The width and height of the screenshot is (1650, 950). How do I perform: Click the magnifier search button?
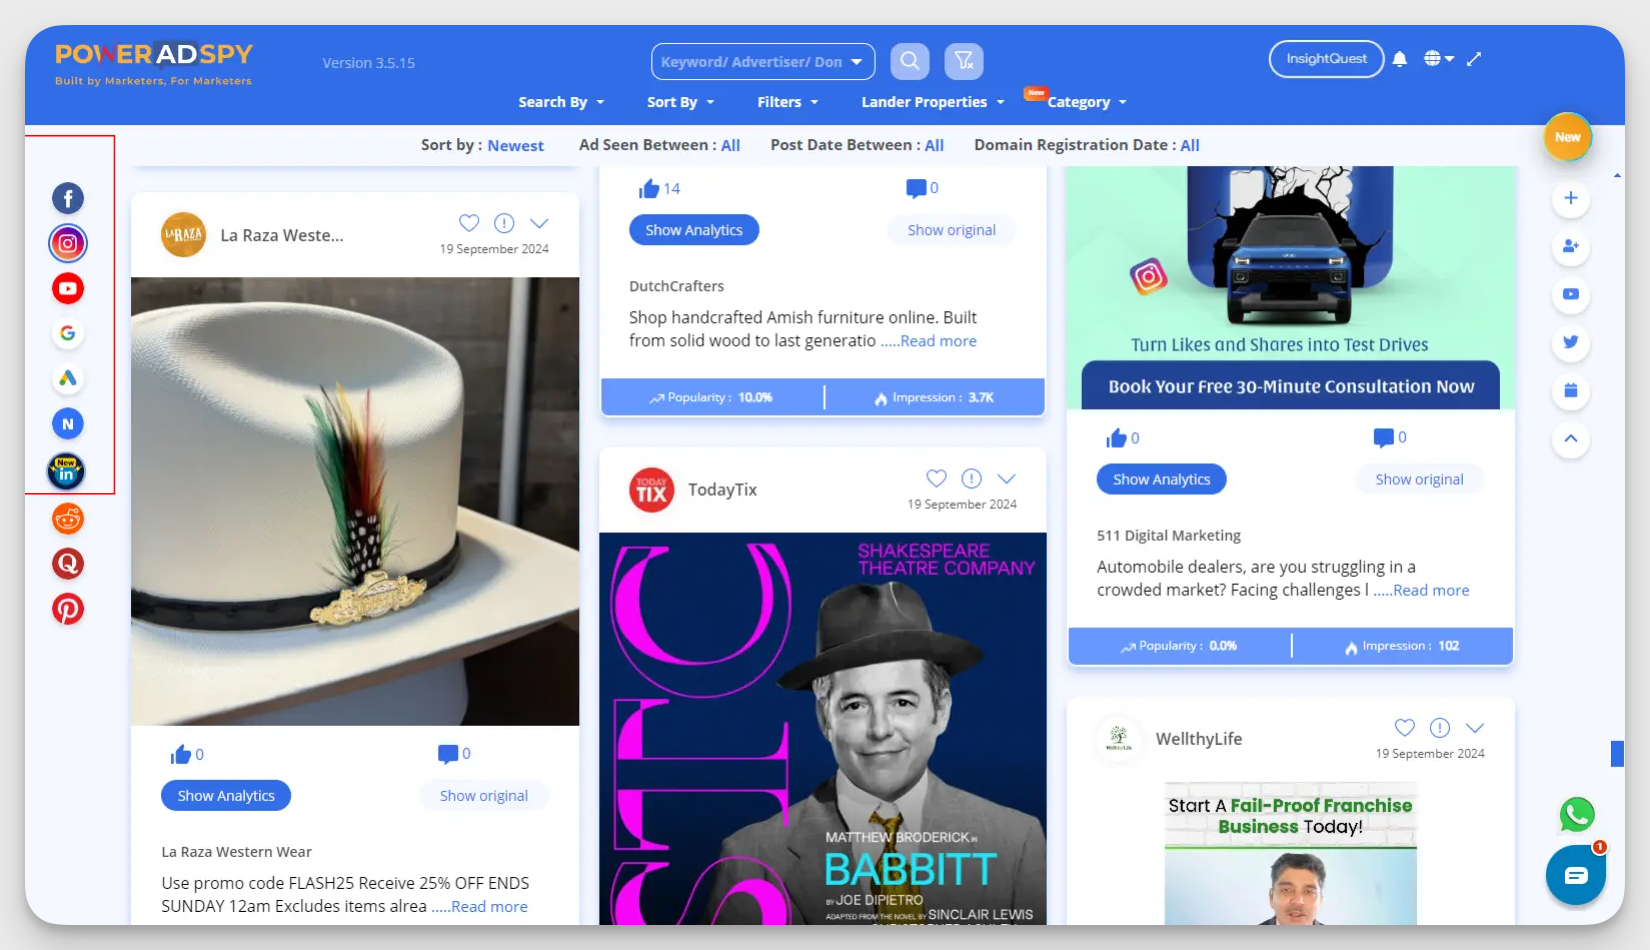[x=909, y=61]
